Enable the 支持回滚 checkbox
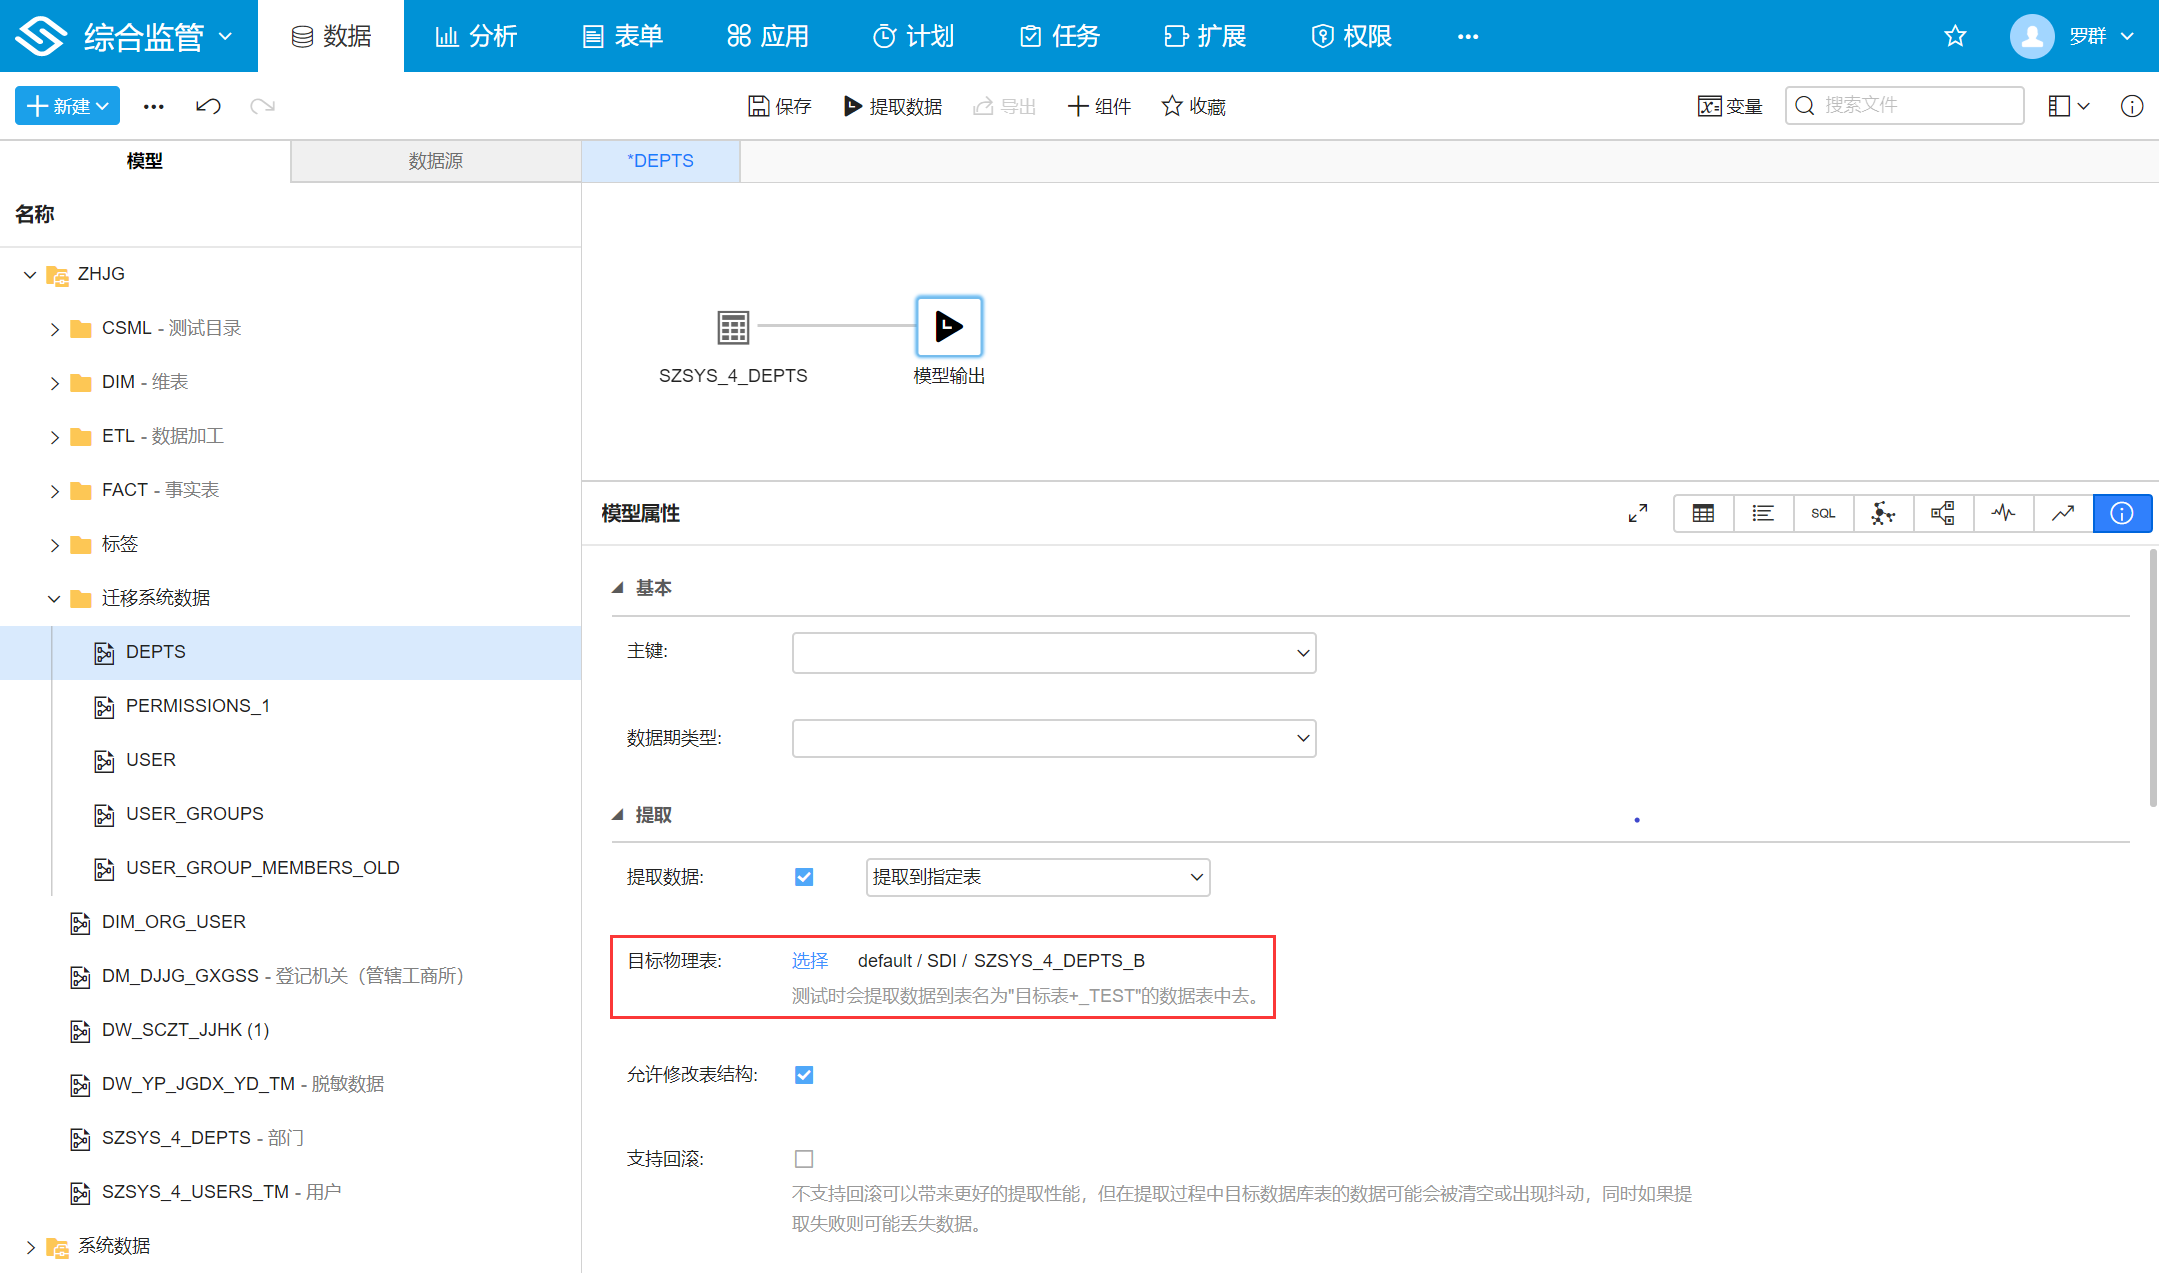Viewport: 2159px width, 1273px height. [x=803, y=1159]
